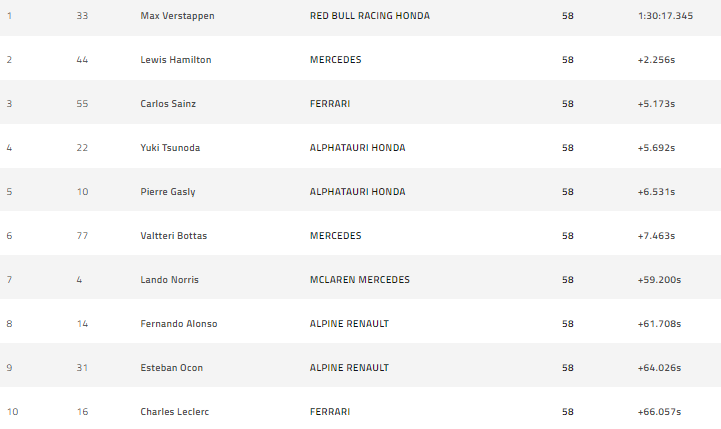Click driver name Max Verstappen
This screenshot has width=721, height=429.
(178, 16)
